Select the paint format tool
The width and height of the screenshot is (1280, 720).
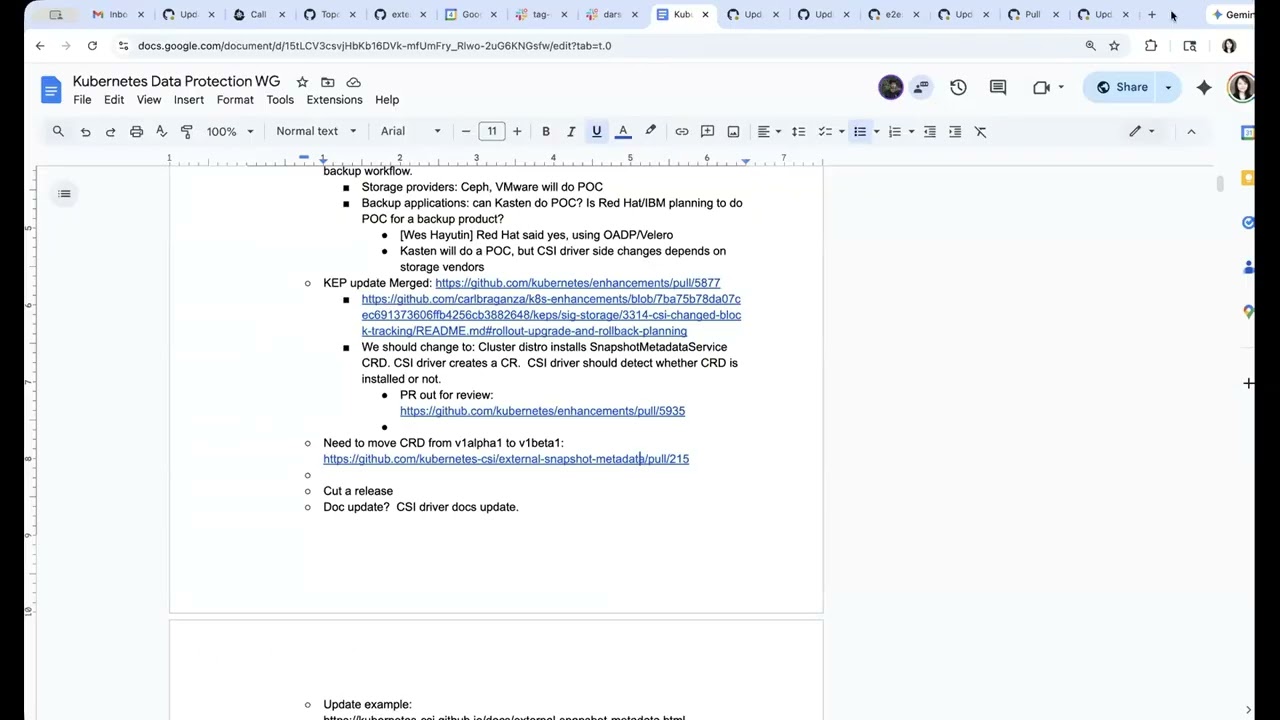(186, 131)
